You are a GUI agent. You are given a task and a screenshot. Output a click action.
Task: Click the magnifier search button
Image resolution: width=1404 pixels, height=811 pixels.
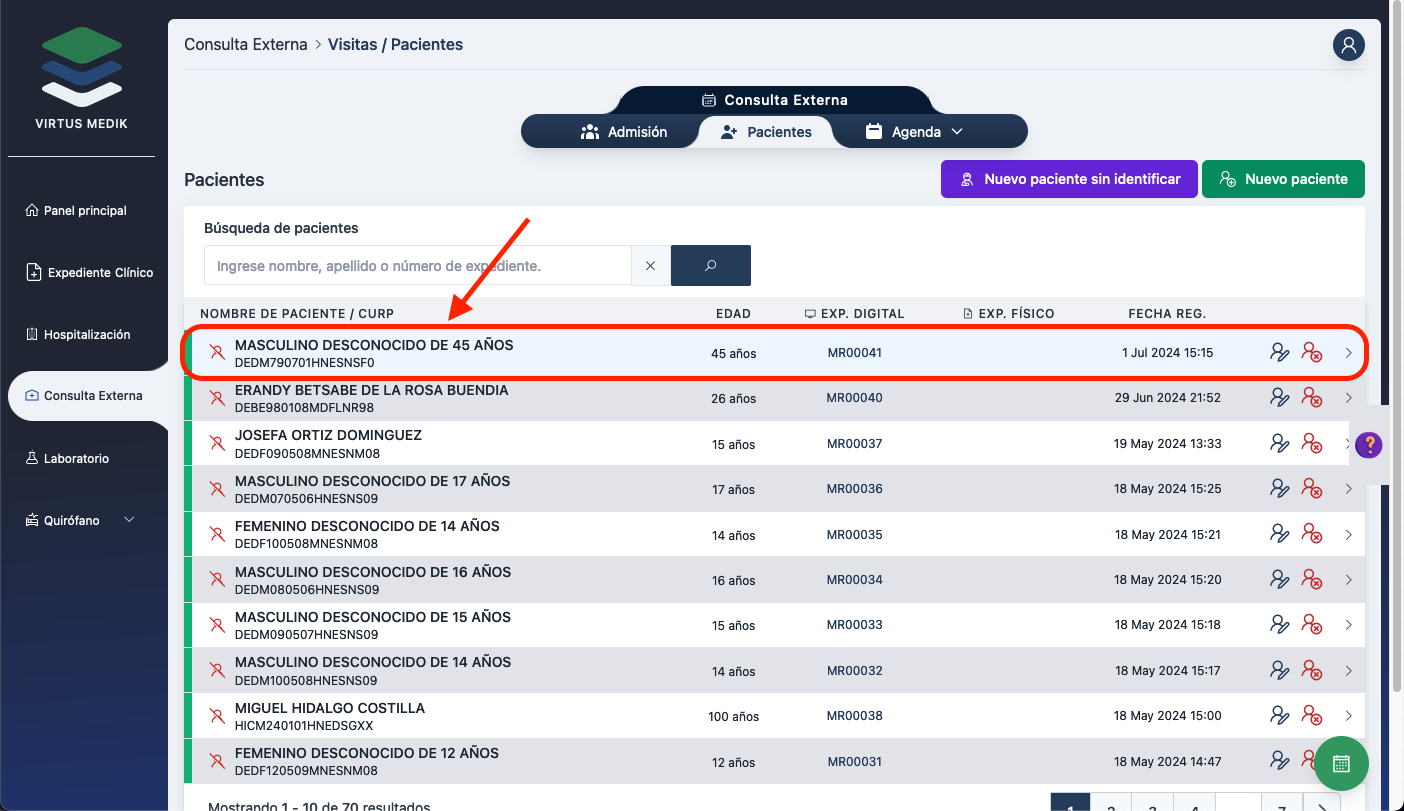[x=710, y=266]
